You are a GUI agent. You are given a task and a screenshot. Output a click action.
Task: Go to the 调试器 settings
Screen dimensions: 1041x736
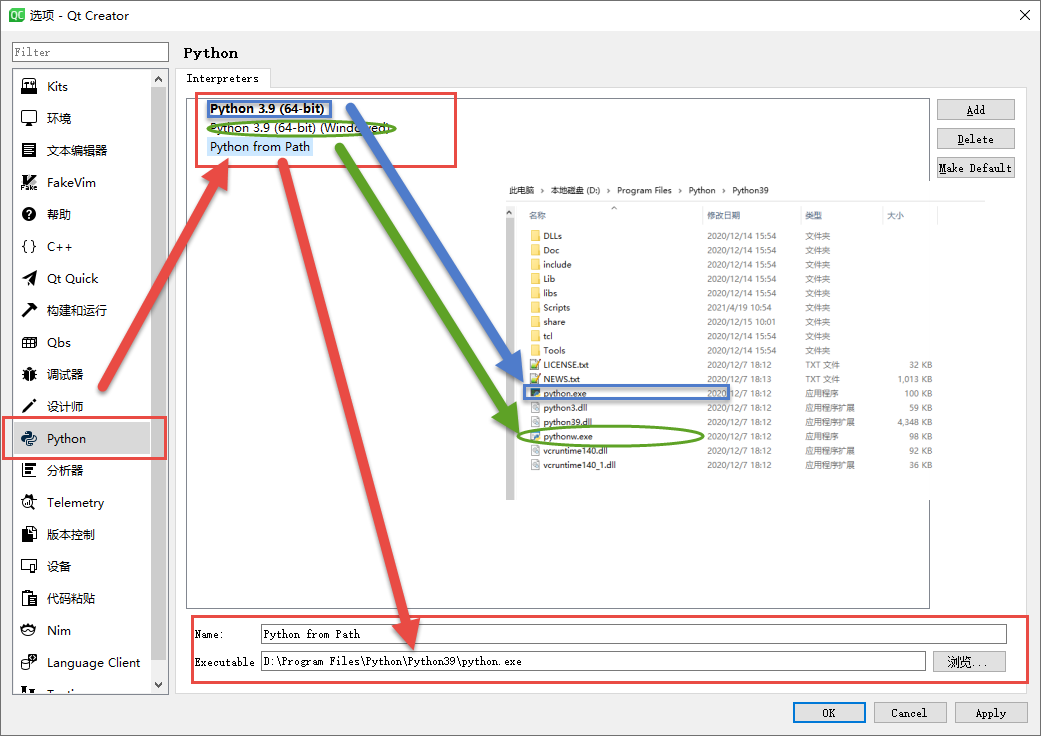83,374
